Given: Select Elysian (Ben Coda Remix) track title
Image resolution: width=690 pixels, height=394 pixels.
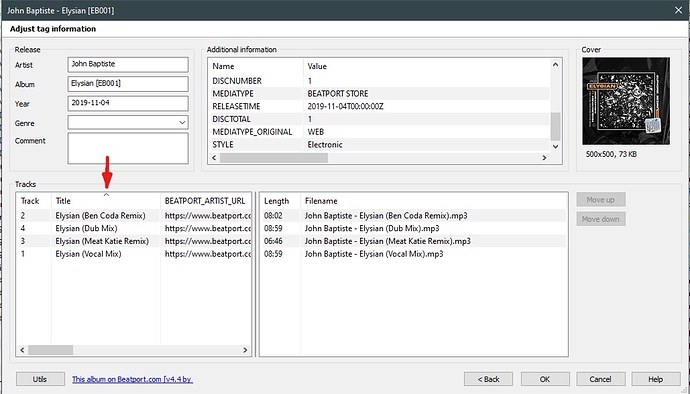Looking at the screenshot, I should 100,216.
